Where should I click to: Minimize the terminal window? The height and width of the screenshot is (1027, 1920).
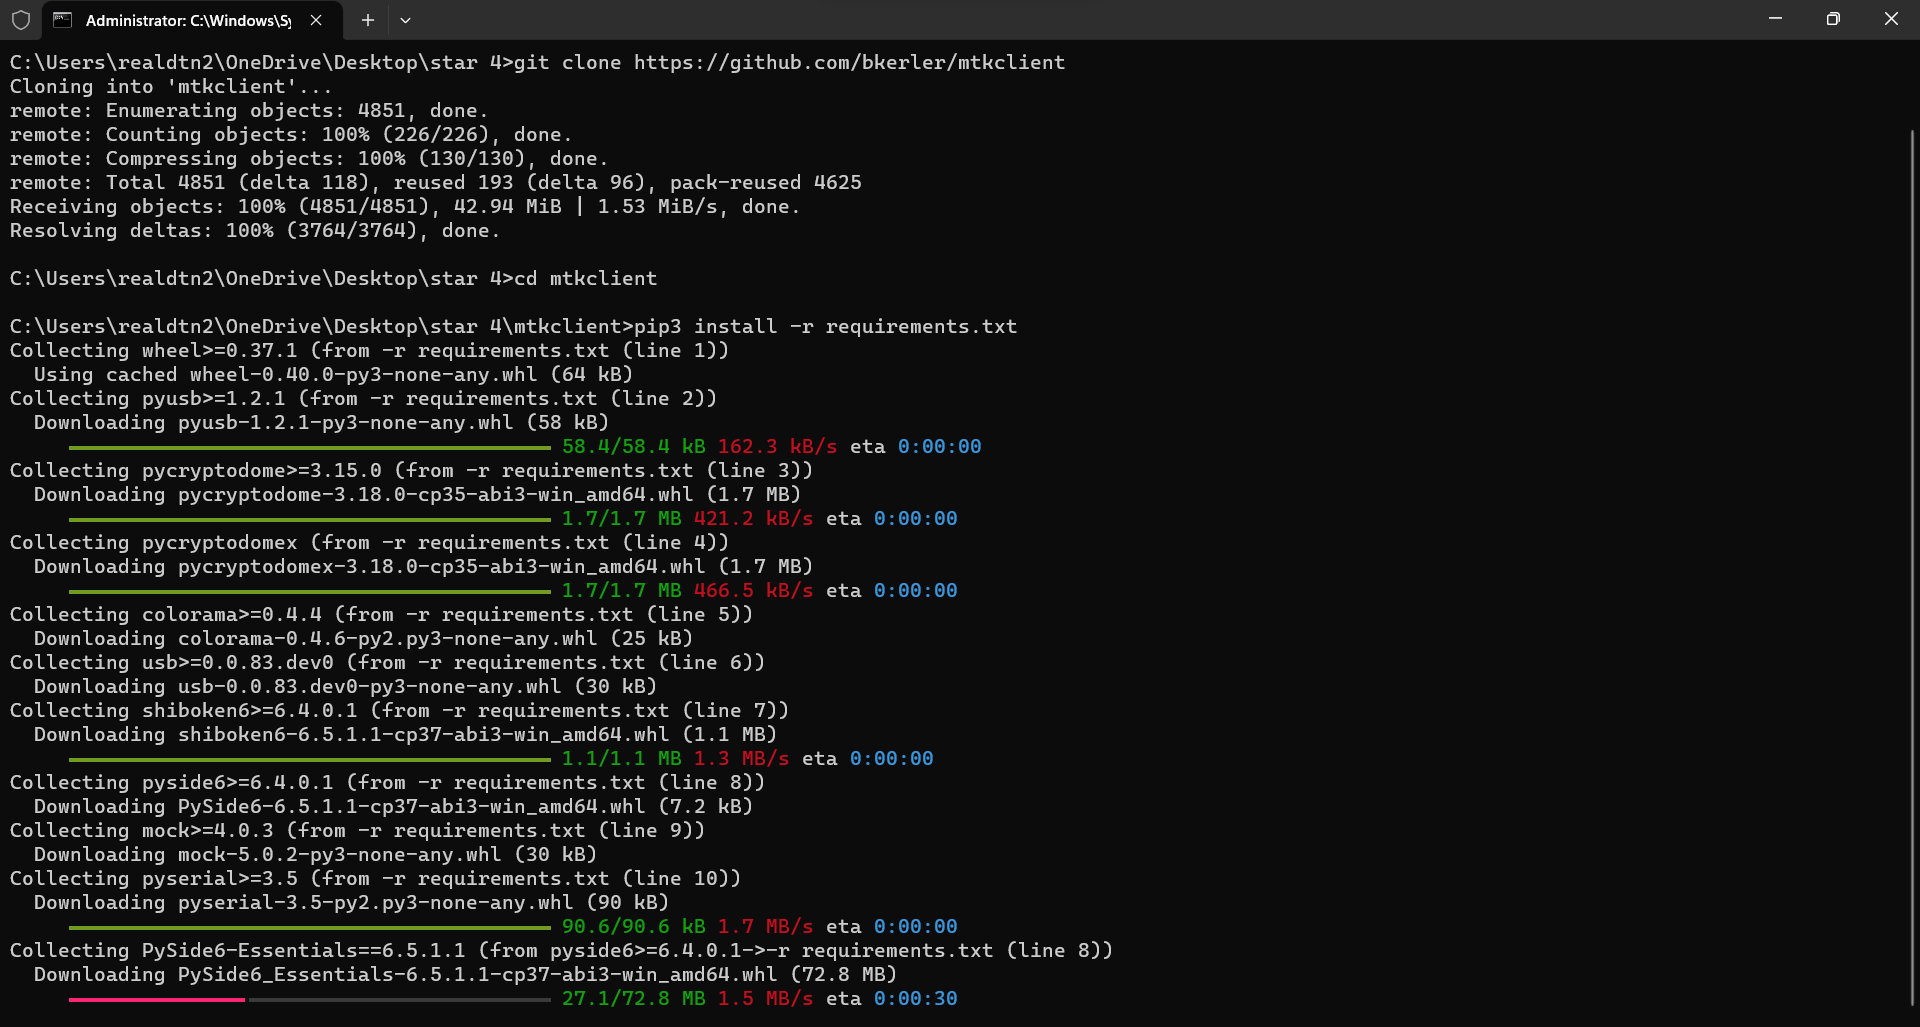(x=1775, y=19)
